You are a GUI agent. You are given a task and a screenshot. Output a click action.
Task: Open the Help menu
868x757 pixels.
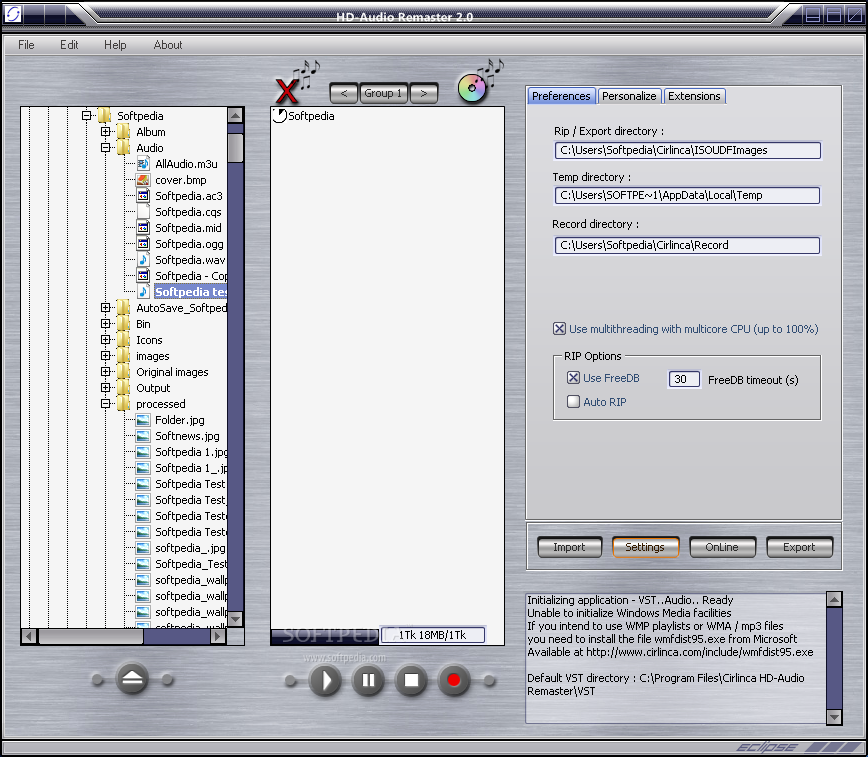(x=115, y=45)
